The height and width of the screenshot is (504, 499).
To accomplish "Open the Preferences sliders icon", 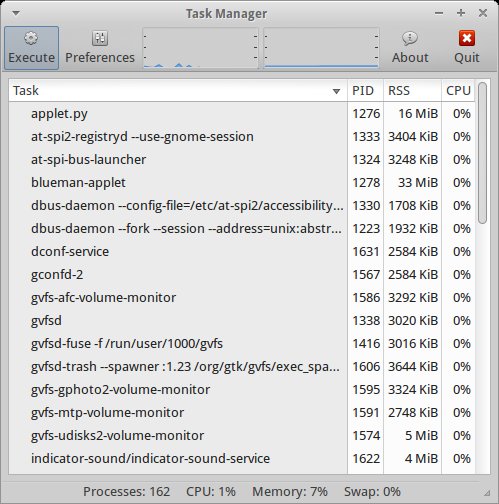I will pos(100,39).
